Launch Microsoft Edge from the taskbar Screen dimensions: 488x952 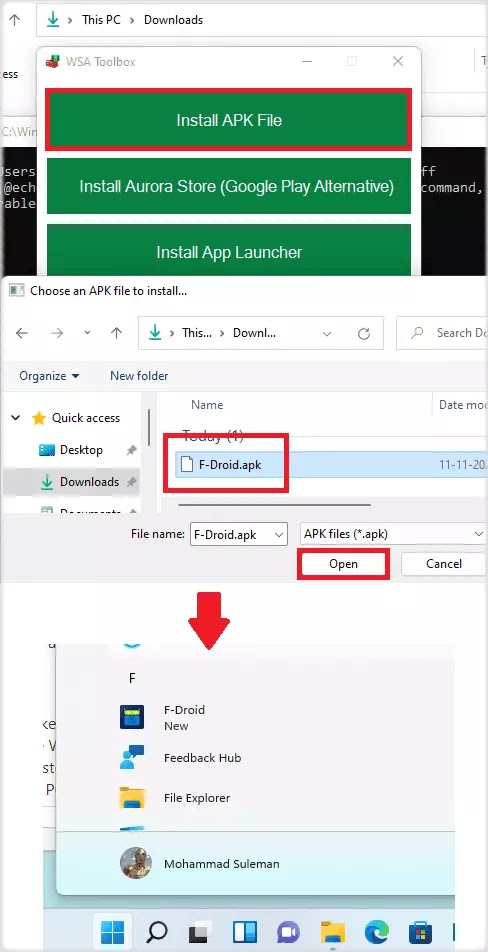pyautogui.click(x=376, y=931)
